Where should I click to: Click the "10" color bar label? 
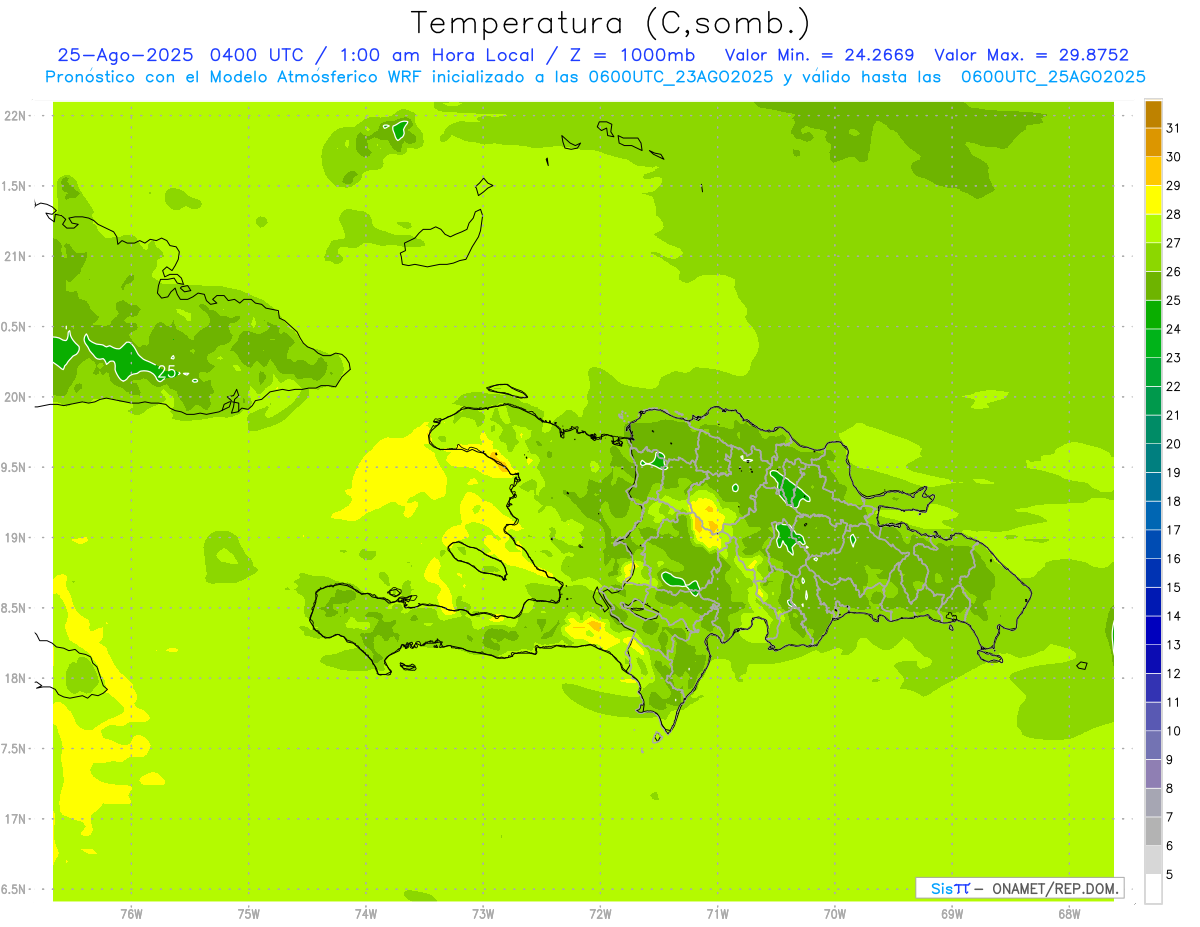pyautogui.click(x=1174, y=731)
